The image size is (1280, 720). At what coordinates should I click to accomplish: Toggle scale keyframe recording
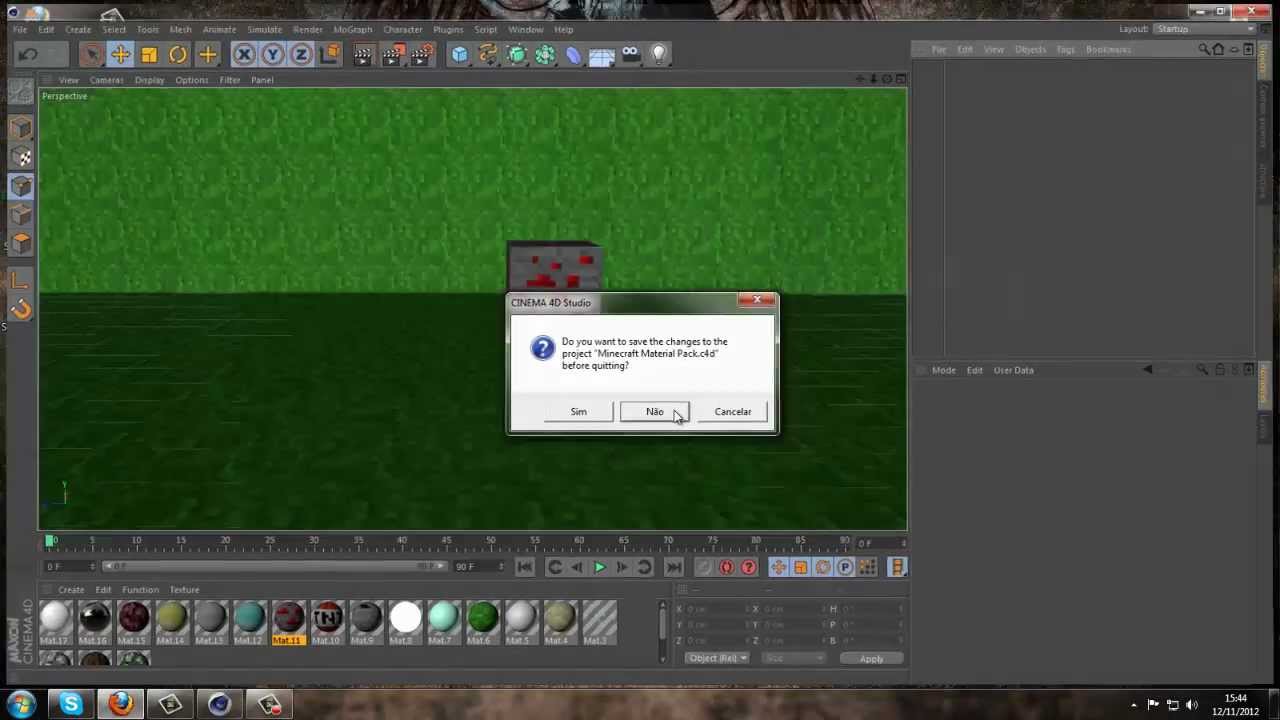(x=800, y=567)
